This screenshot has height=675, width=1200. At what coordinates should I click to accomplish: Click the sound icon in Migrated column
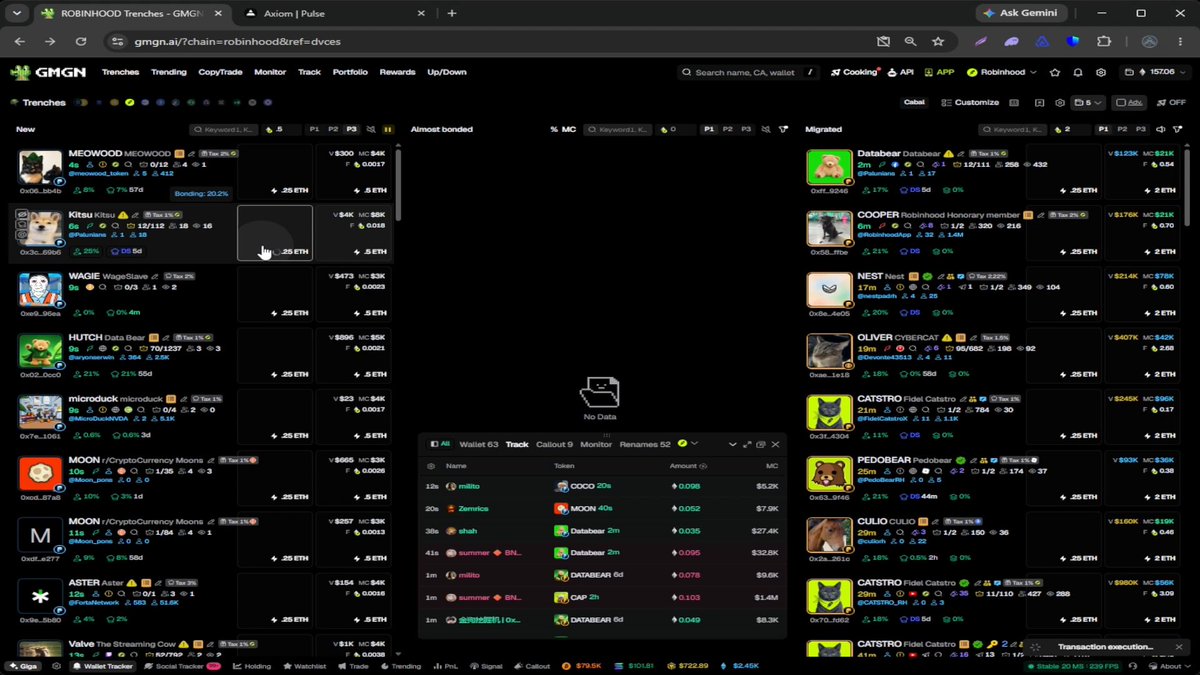1162,129
